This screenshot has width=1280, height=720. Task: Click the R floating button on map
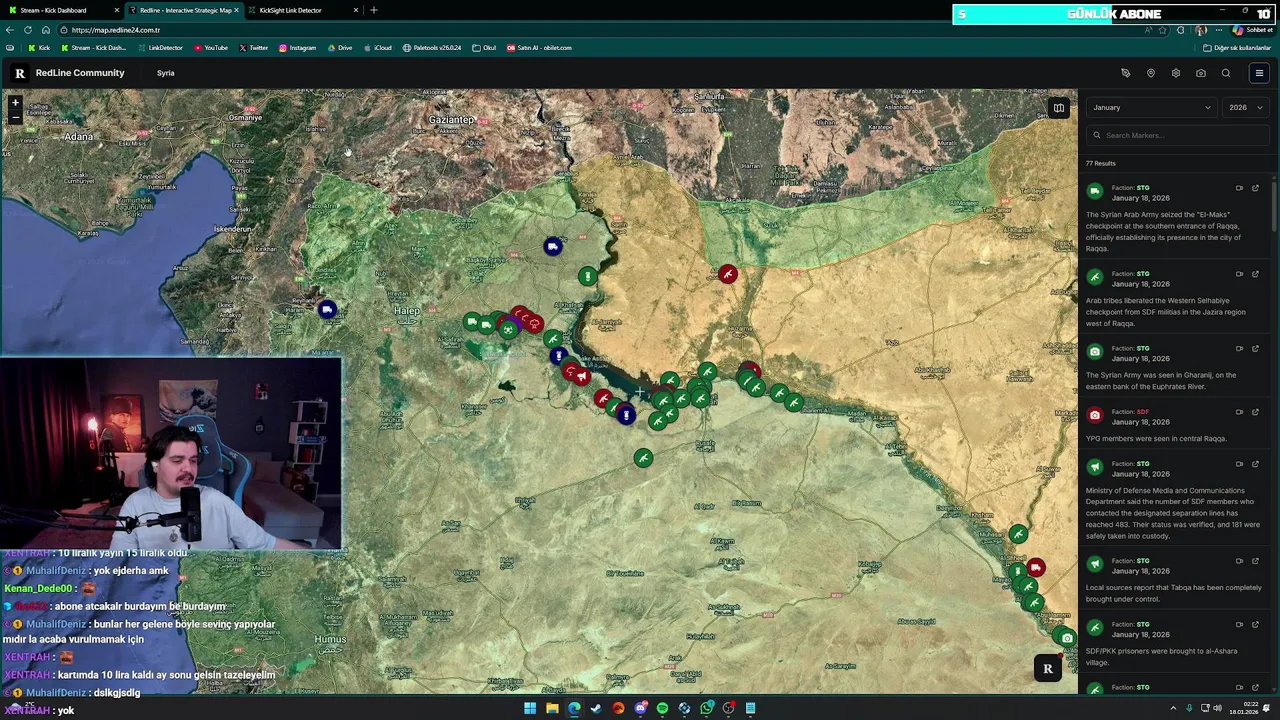(1047, 669)
